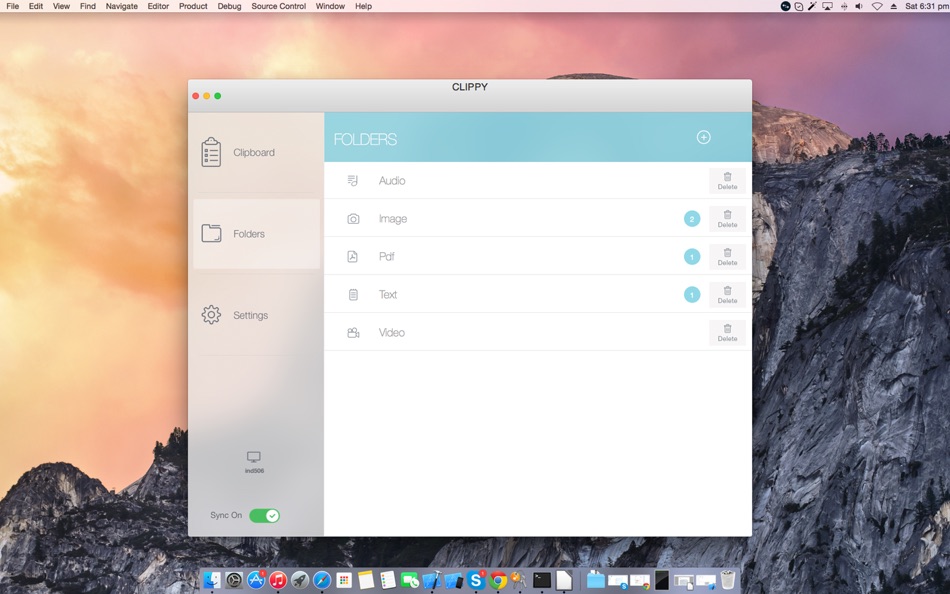Image resolution: width=950 pixels, height=594 pixels.
Task: Click the volume icon in the menu bar
Action: click(x=859, y=6)
